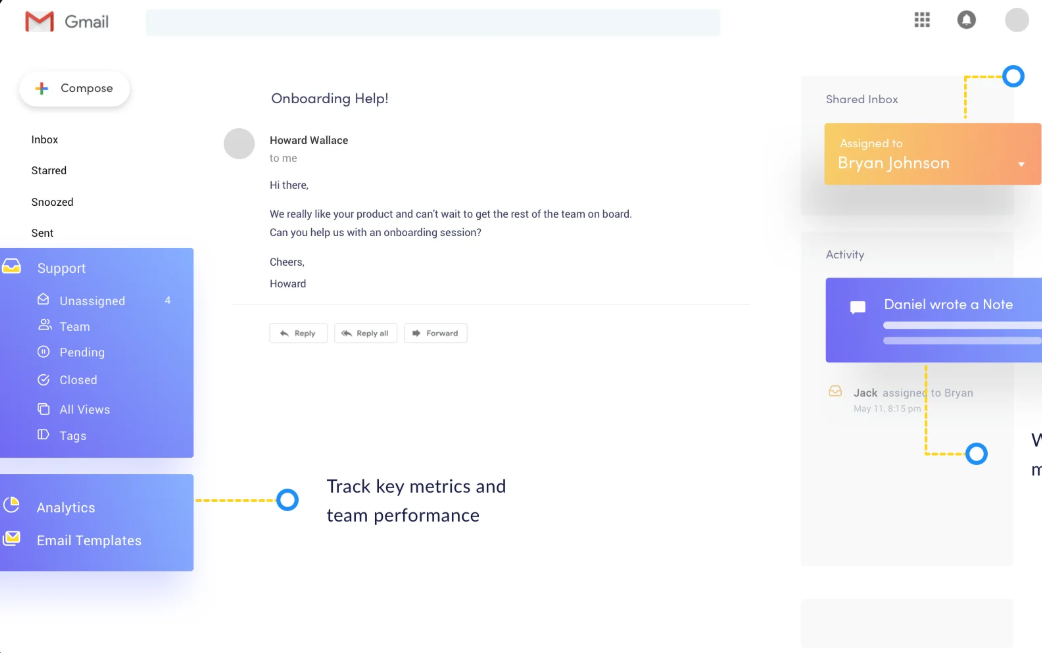Open the Google apps grid icon
The width and height of the screenshot is (1042, 653).
tap(922, 20)
